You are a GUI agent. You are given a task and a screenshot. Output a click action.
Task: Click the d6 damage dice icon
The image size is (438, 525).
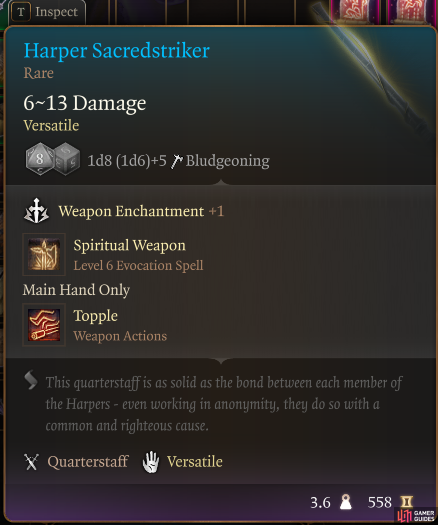click(66, 159)
